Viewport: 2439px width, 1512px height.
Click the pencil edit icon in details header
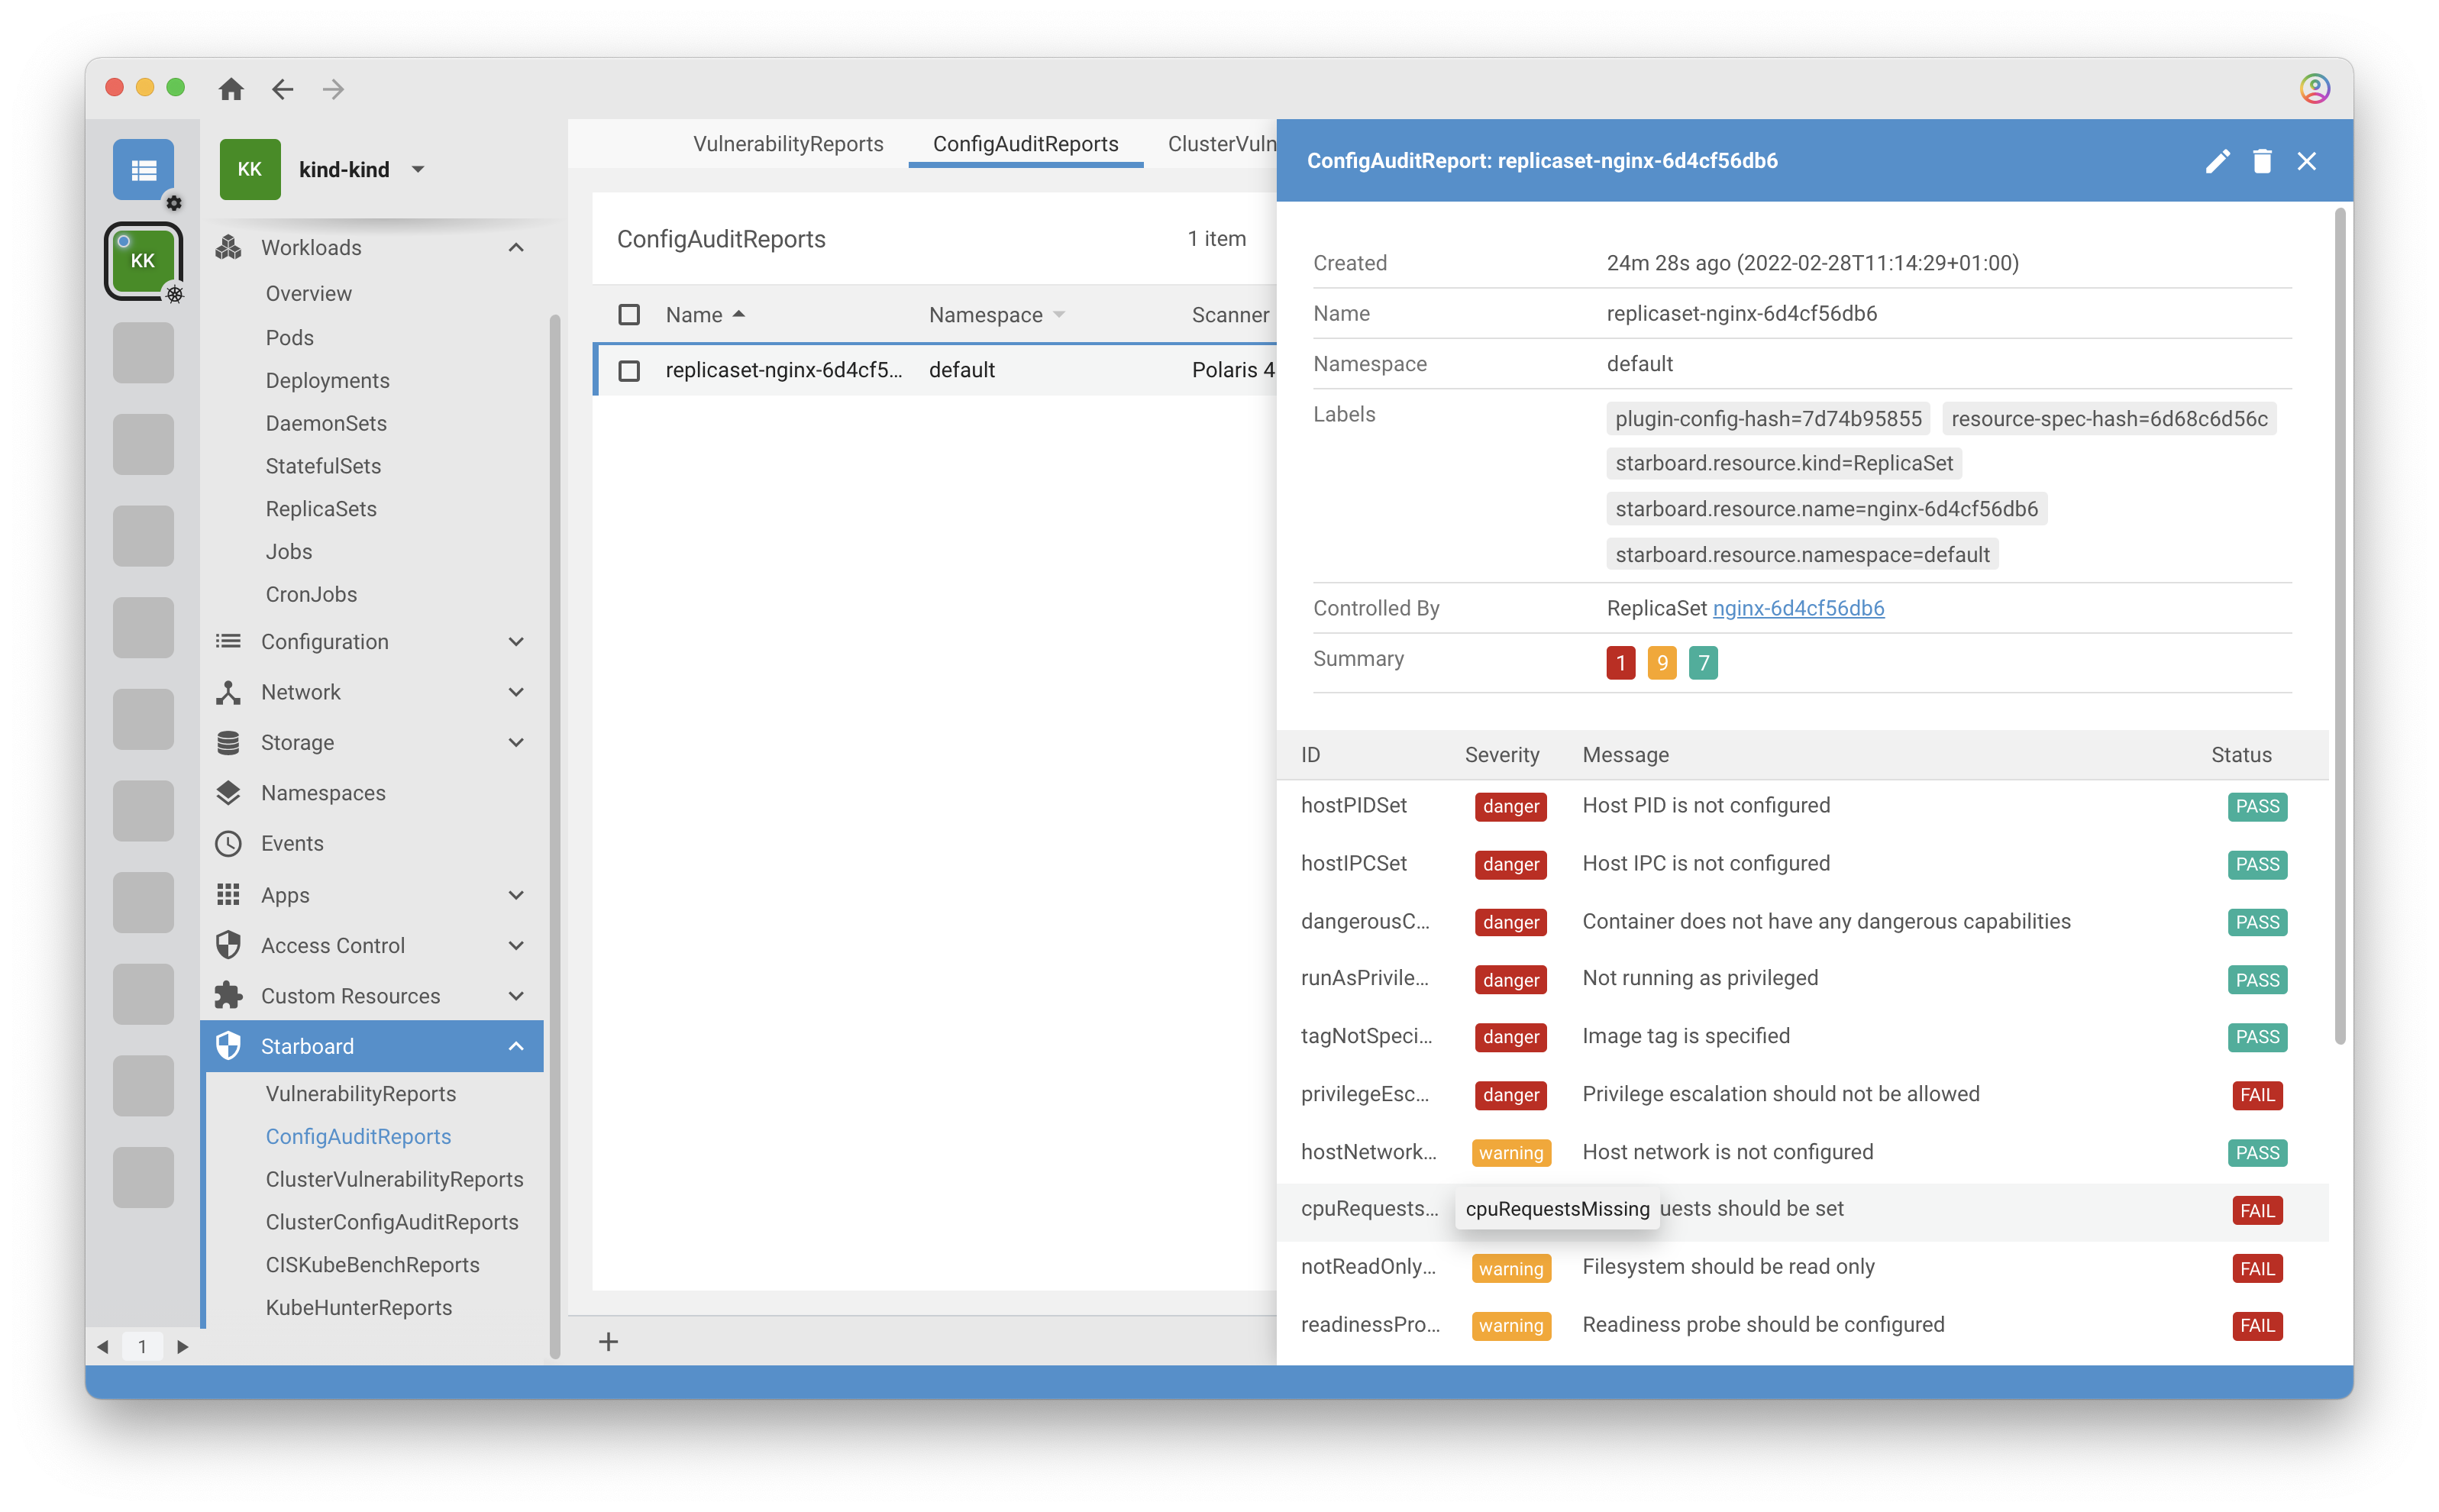coord(2217,161)
